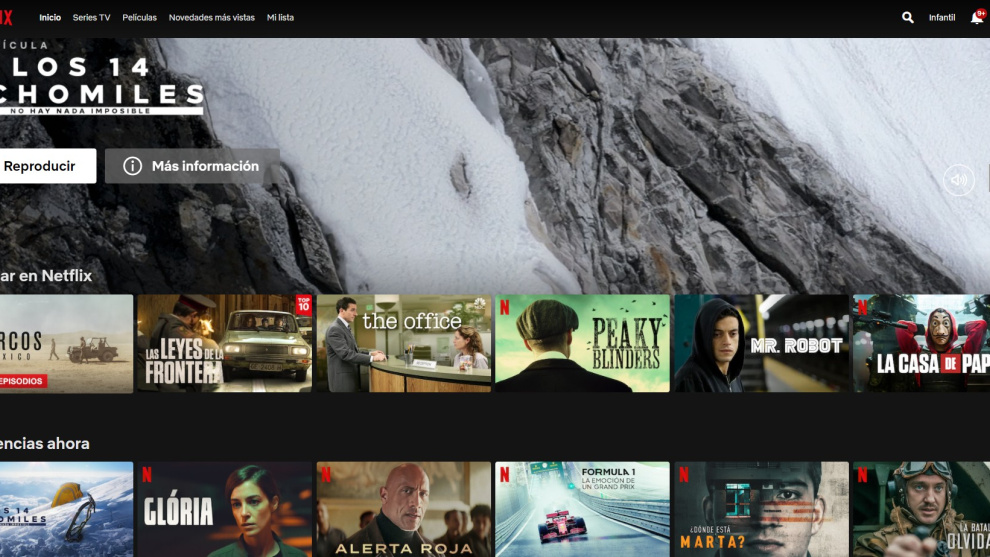Open the Formula 1 documentary thumbnail
This screenshot has height=557, width=990.
pyautogui.click(x=582, y=508)
